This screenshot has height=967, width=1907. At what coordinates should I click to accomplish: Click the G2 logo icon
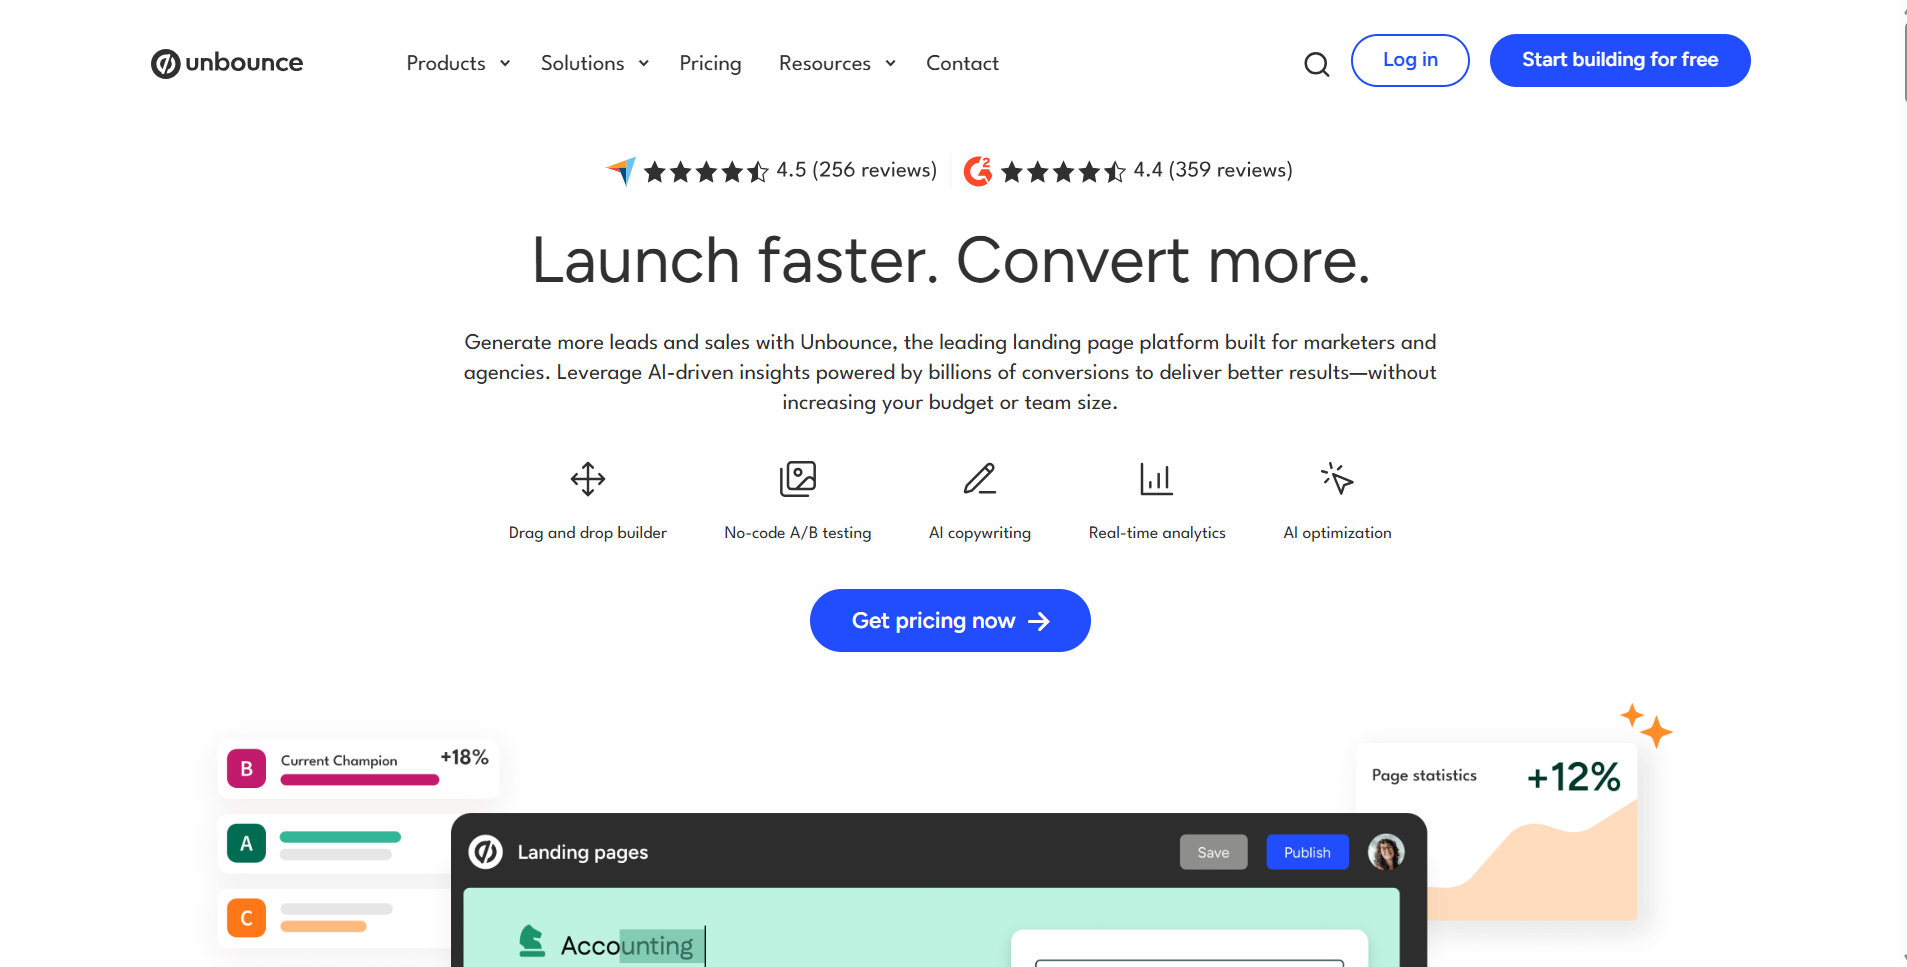[977, 171]
